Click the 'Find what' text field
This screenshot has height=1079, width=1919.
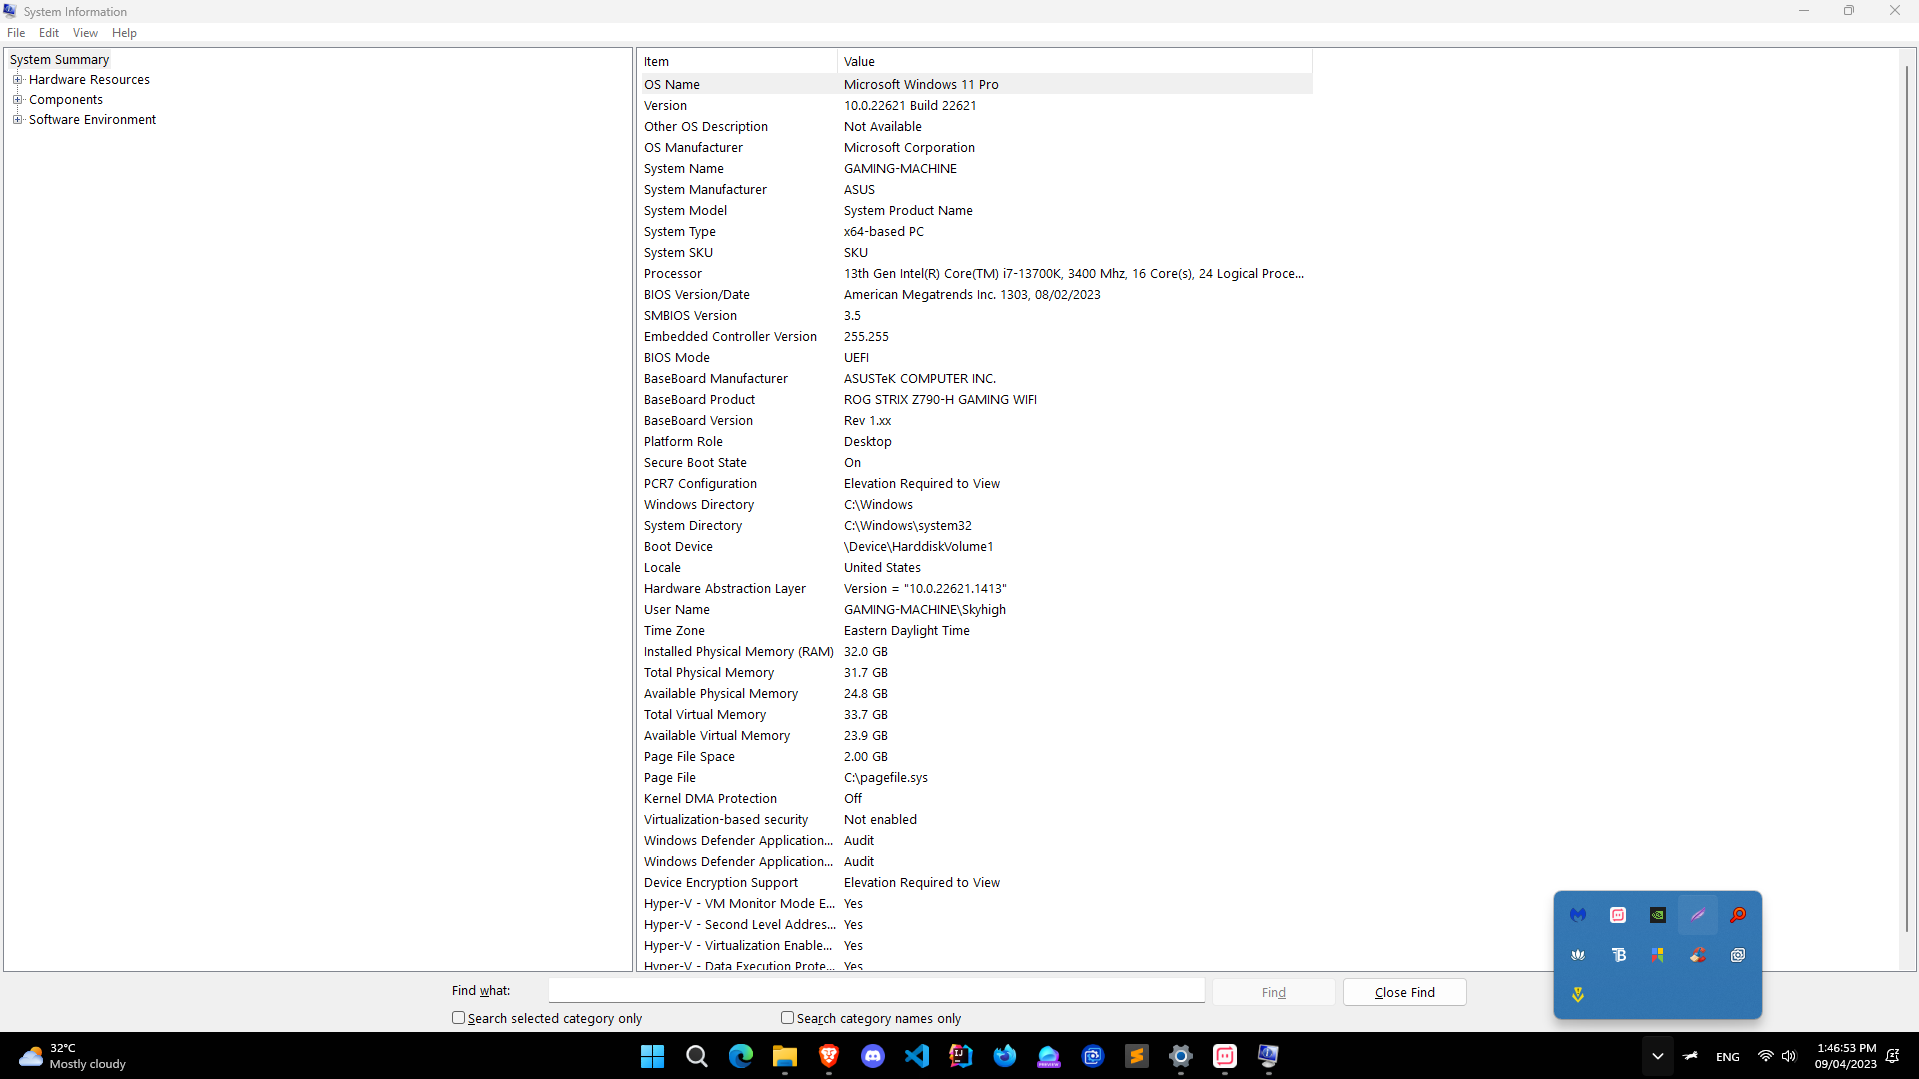pyautogui.click(x=876, y=991)
